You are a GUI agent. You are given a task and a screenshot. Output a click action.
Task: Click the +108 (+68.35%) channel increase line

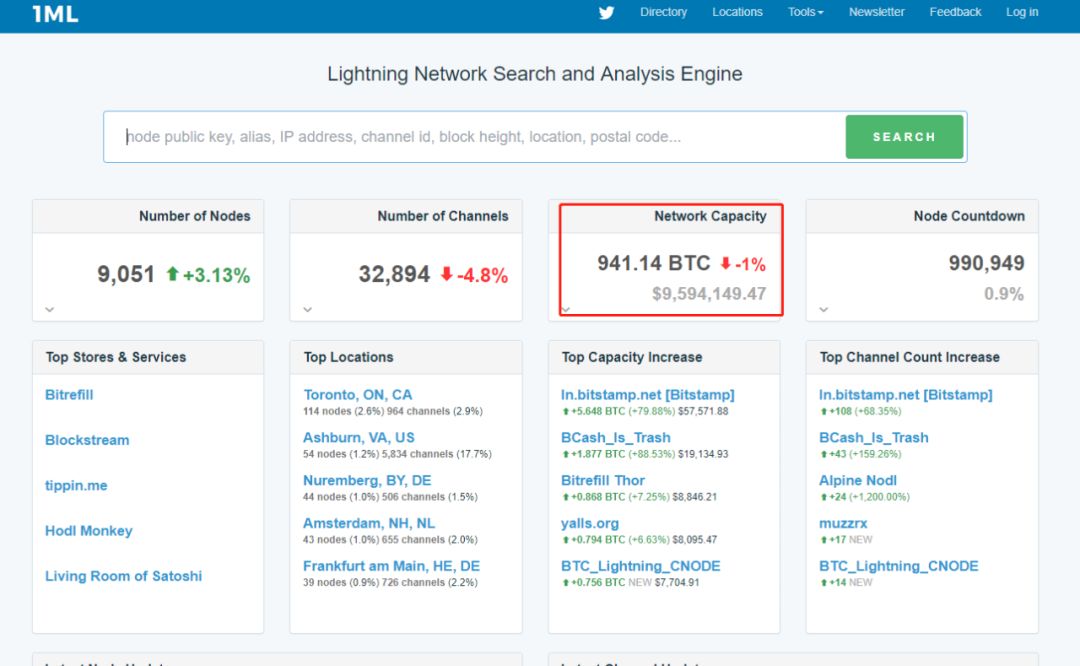pos(860,411)
